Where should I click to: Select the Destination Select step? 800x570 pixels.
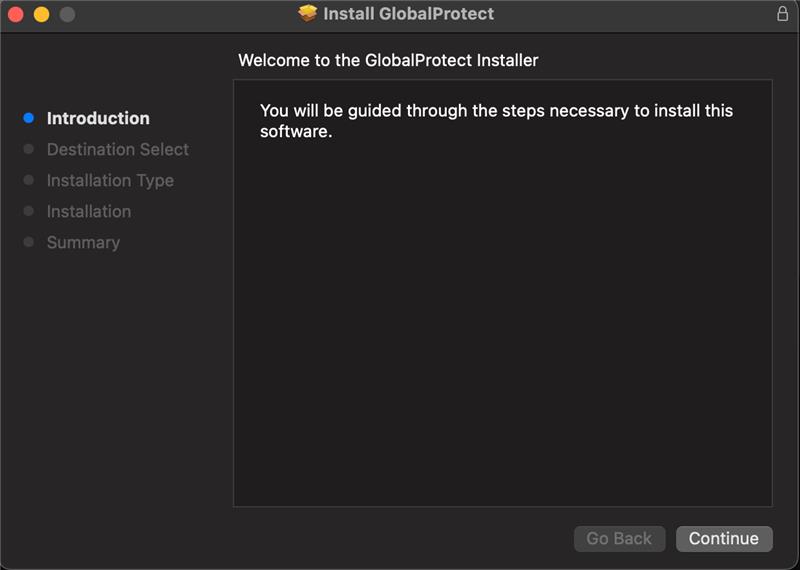pyautogui.click(x=118, y=150)
